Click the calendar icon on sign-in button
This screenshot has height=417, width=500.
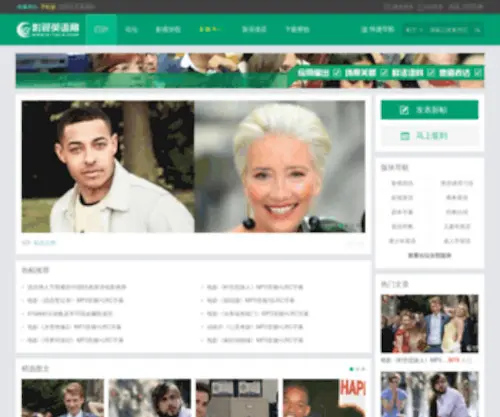tap(405, 136)
